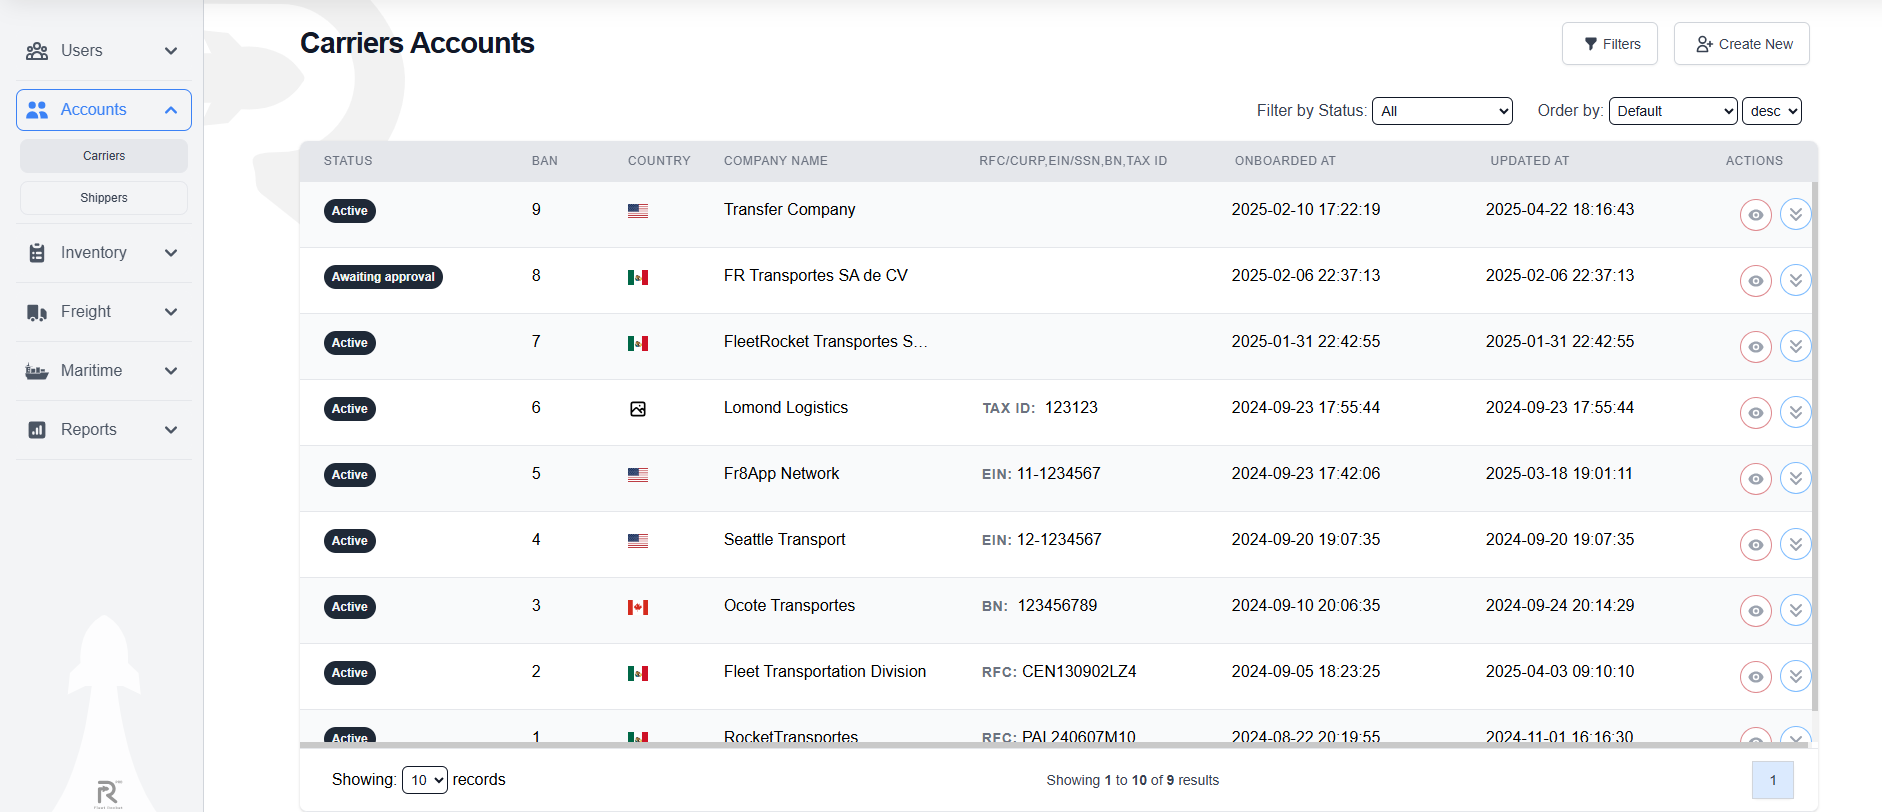The image size is (1882, 812).
Task: Click the Fleet Rocket logo at sidebar bottom
Action: click(108, 794)
